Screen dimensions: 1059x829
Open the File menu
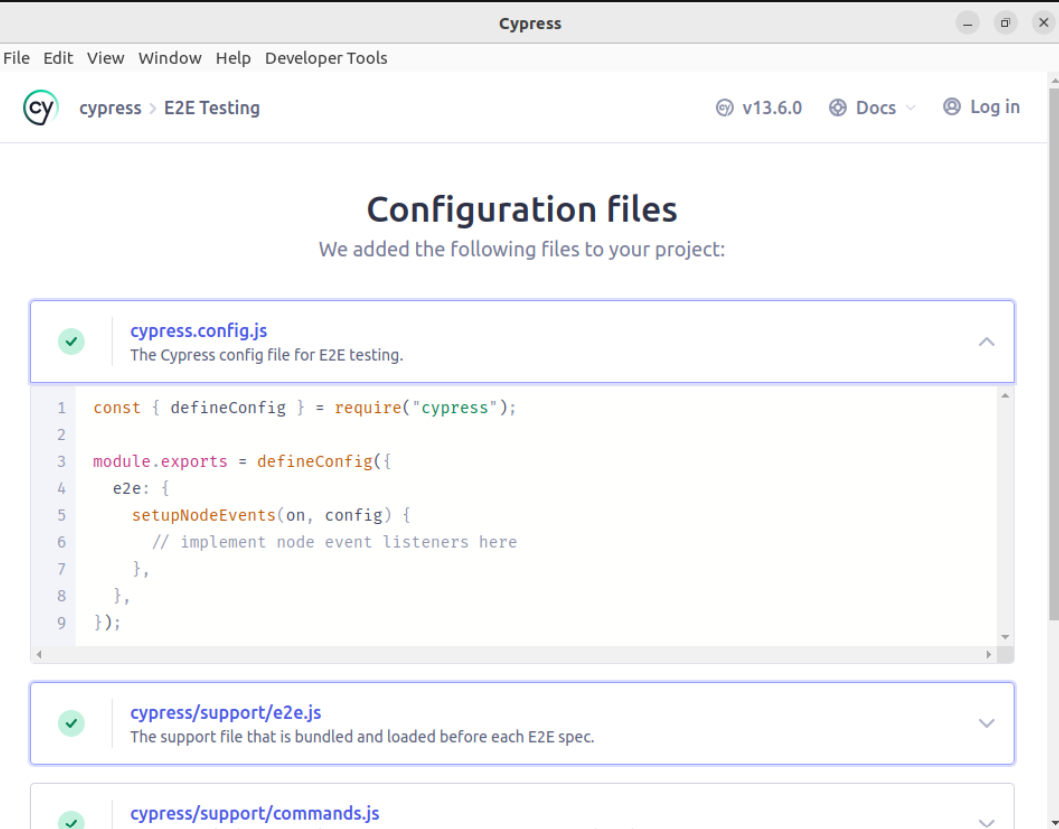click(x=17, y=58)
